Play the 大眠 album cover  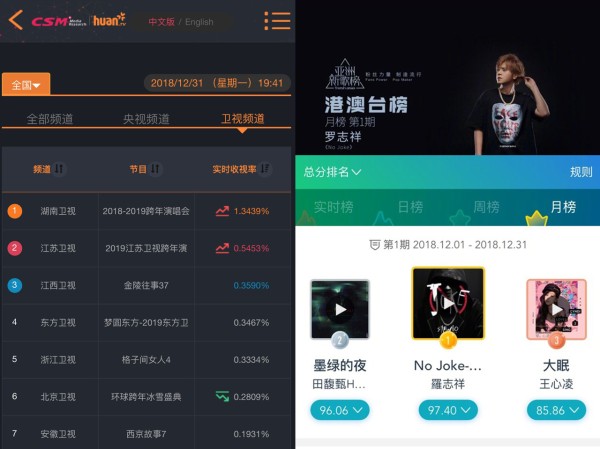(x=556, y=309)
